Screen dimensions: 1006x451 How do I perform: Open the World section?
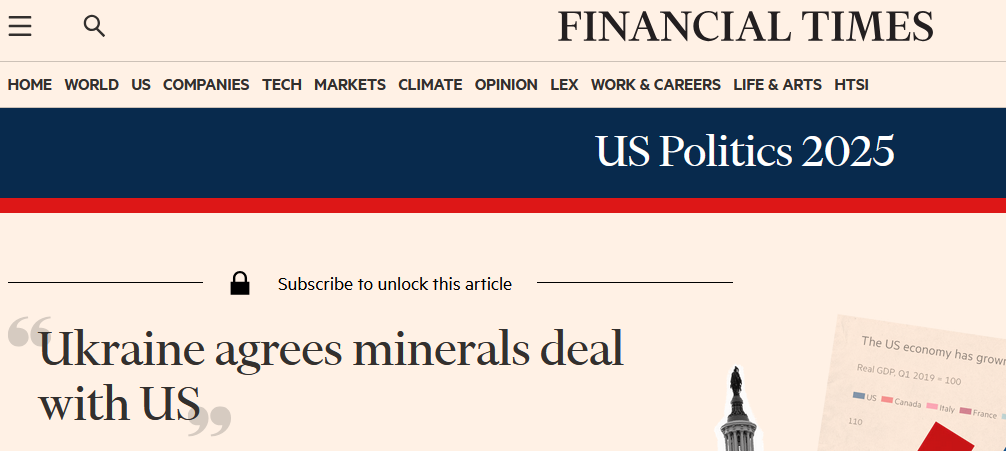pos(91,85)
